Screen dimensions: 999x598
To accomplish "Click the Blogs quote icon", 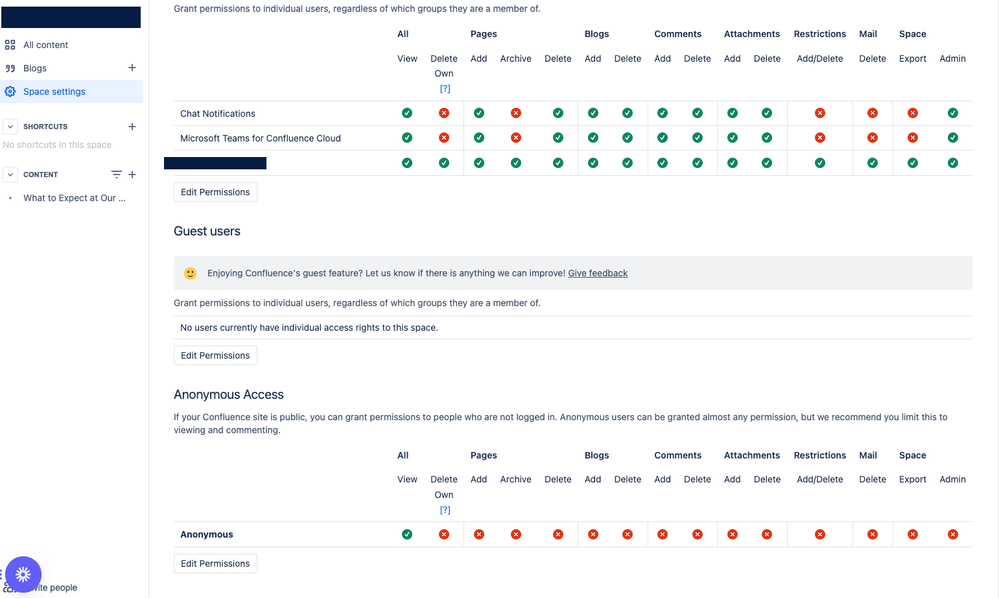I will point(10,68).
